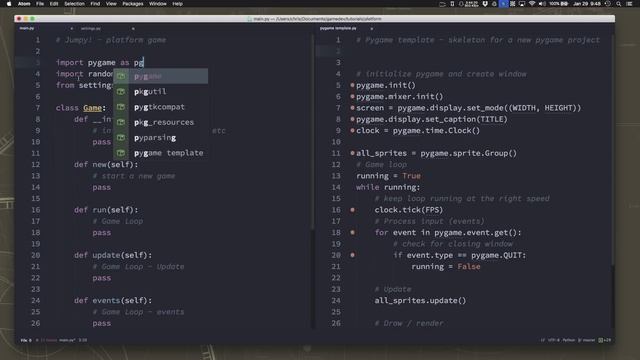640x360 pixels.
Task: Open the Window menu
Action: (x=158, y=4)
